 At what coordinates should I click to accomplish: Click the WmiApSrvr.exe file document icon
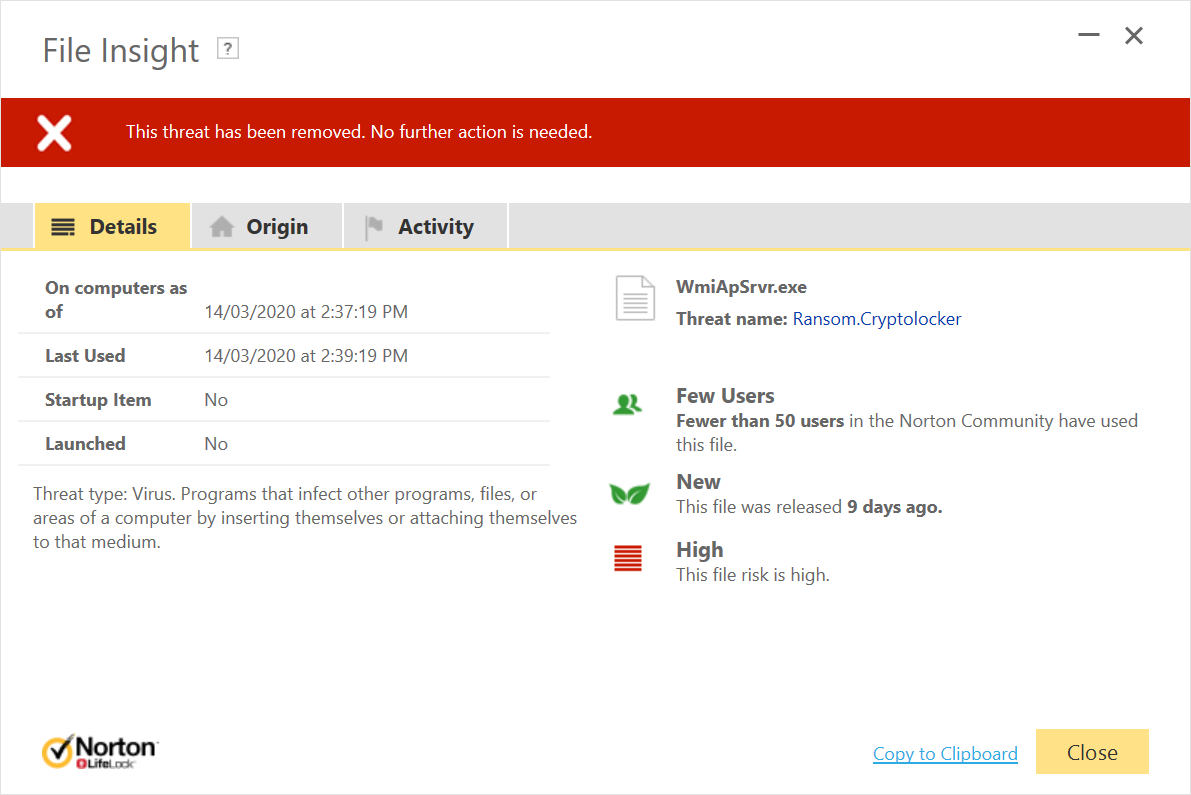(635, 298)
